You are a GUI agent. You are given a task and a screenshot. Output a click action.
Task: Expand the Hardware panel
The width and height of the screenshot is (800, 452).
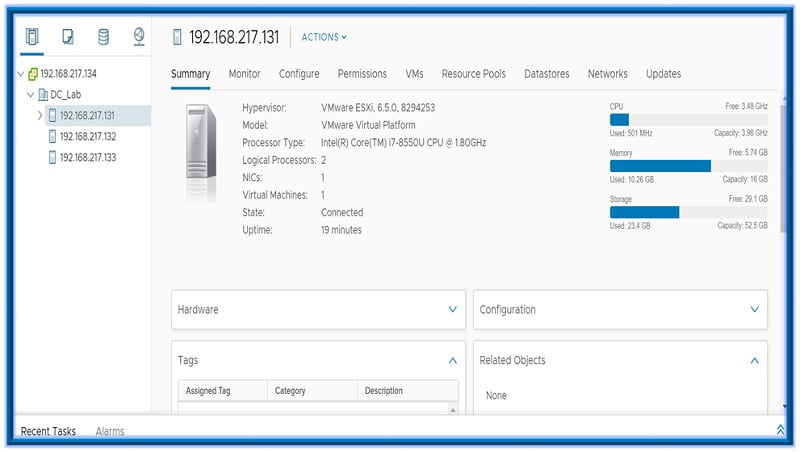452,310
